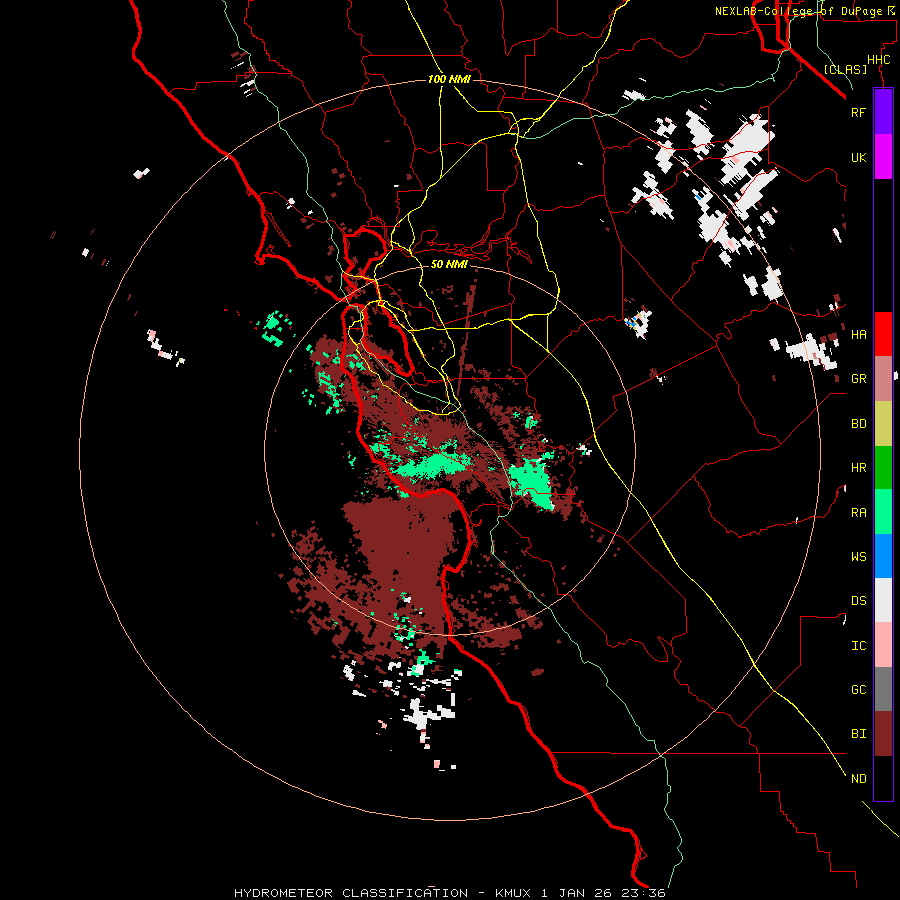Click the dark green HR legend swatch
This screenshot has width=900, height=900.
point(883,467)
